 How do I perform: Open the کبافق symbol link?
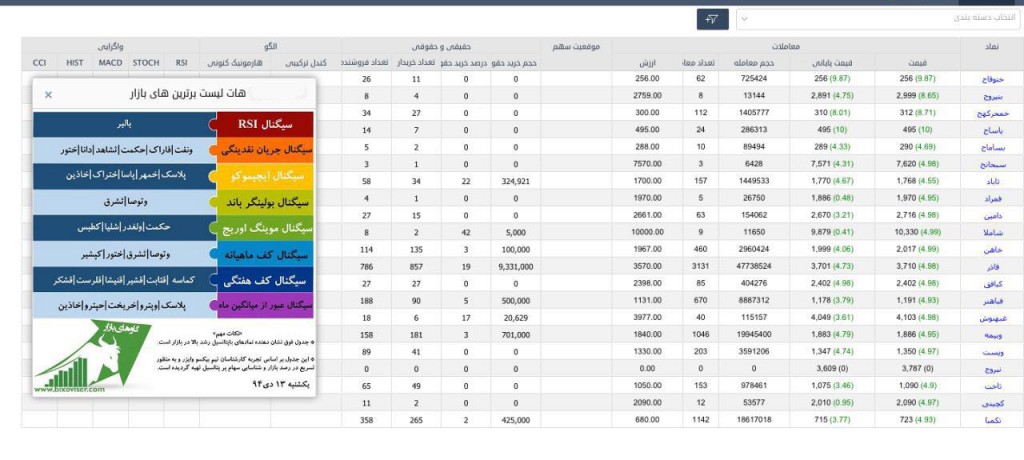click(x=992, y=284)
